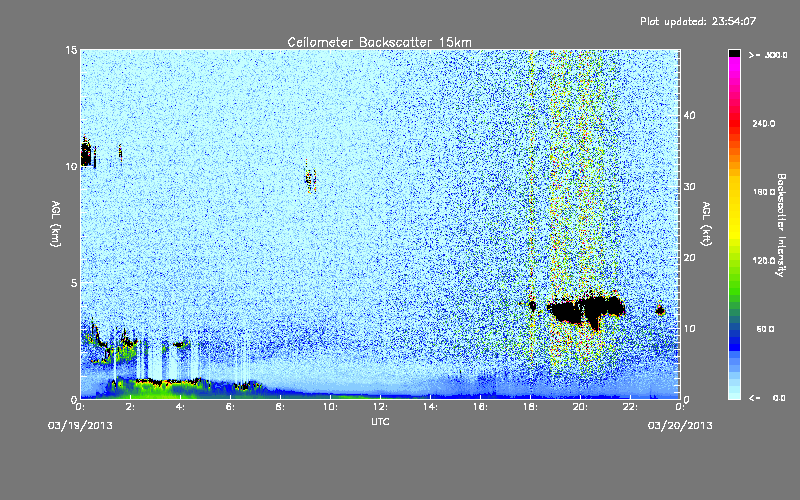Click the 'Plot updated: 23:54:07' timestamp

[698, 21]
